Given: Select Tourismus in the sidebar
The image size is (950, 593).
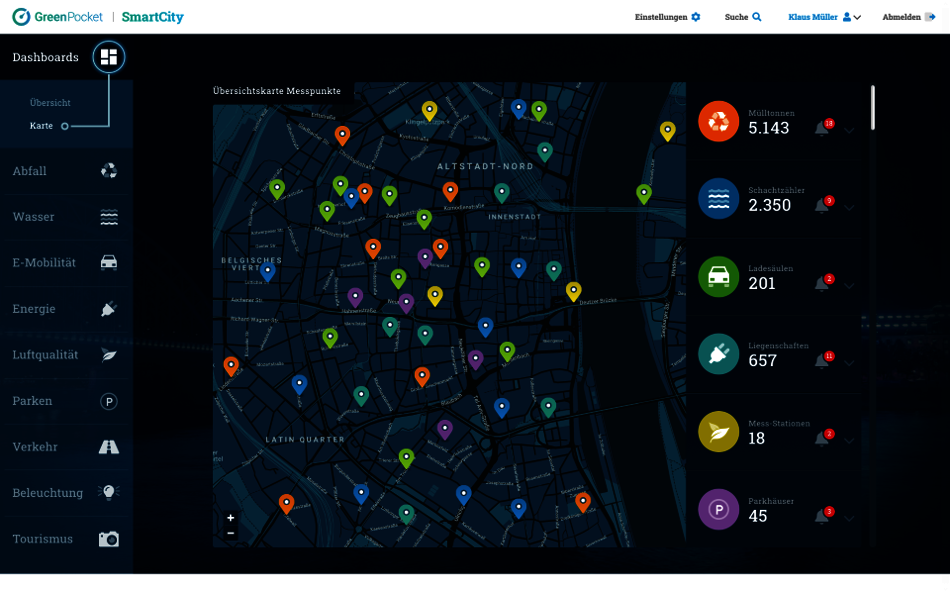Looking at the screenshot, I should tap(66, 539).
